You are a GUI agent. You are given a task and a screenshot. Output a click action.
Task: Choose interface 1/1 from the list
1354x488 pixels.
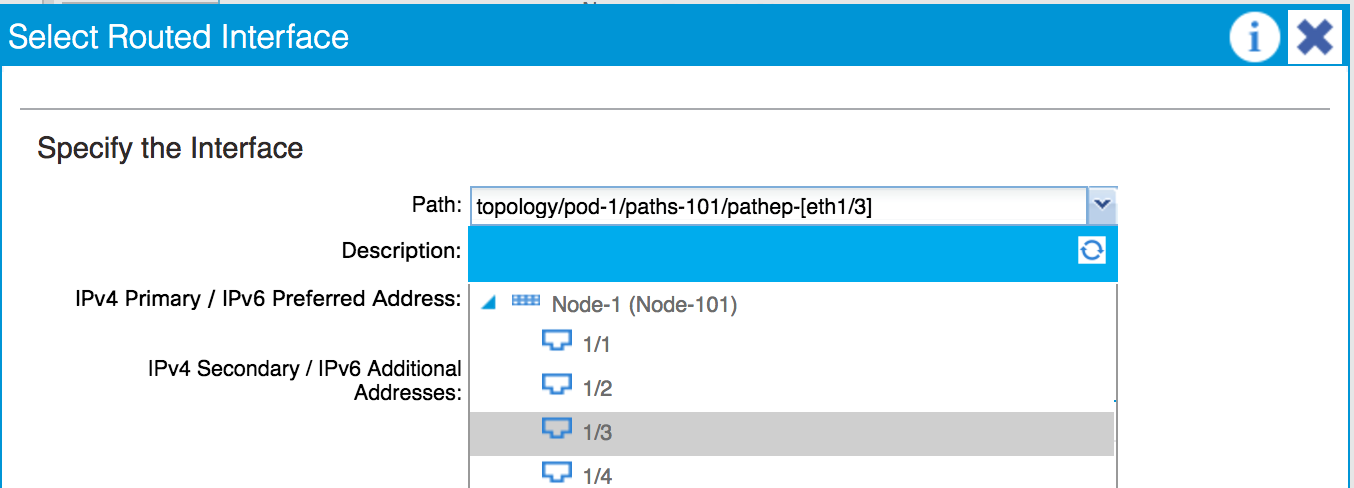596,345
